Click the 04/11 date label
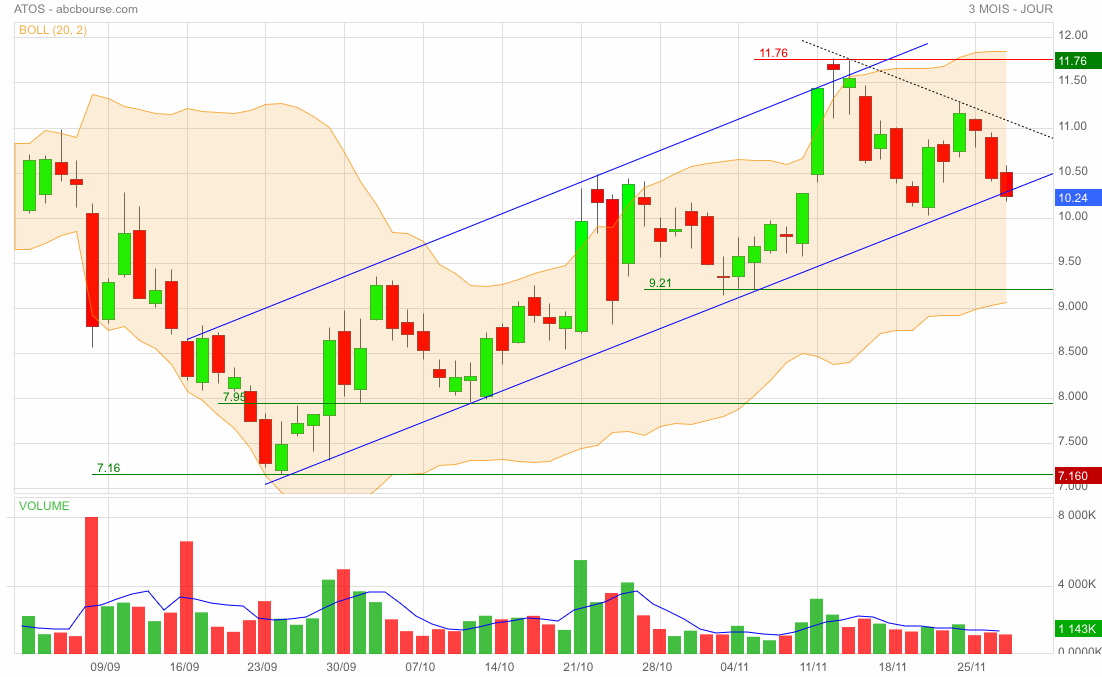 point(734,667)
